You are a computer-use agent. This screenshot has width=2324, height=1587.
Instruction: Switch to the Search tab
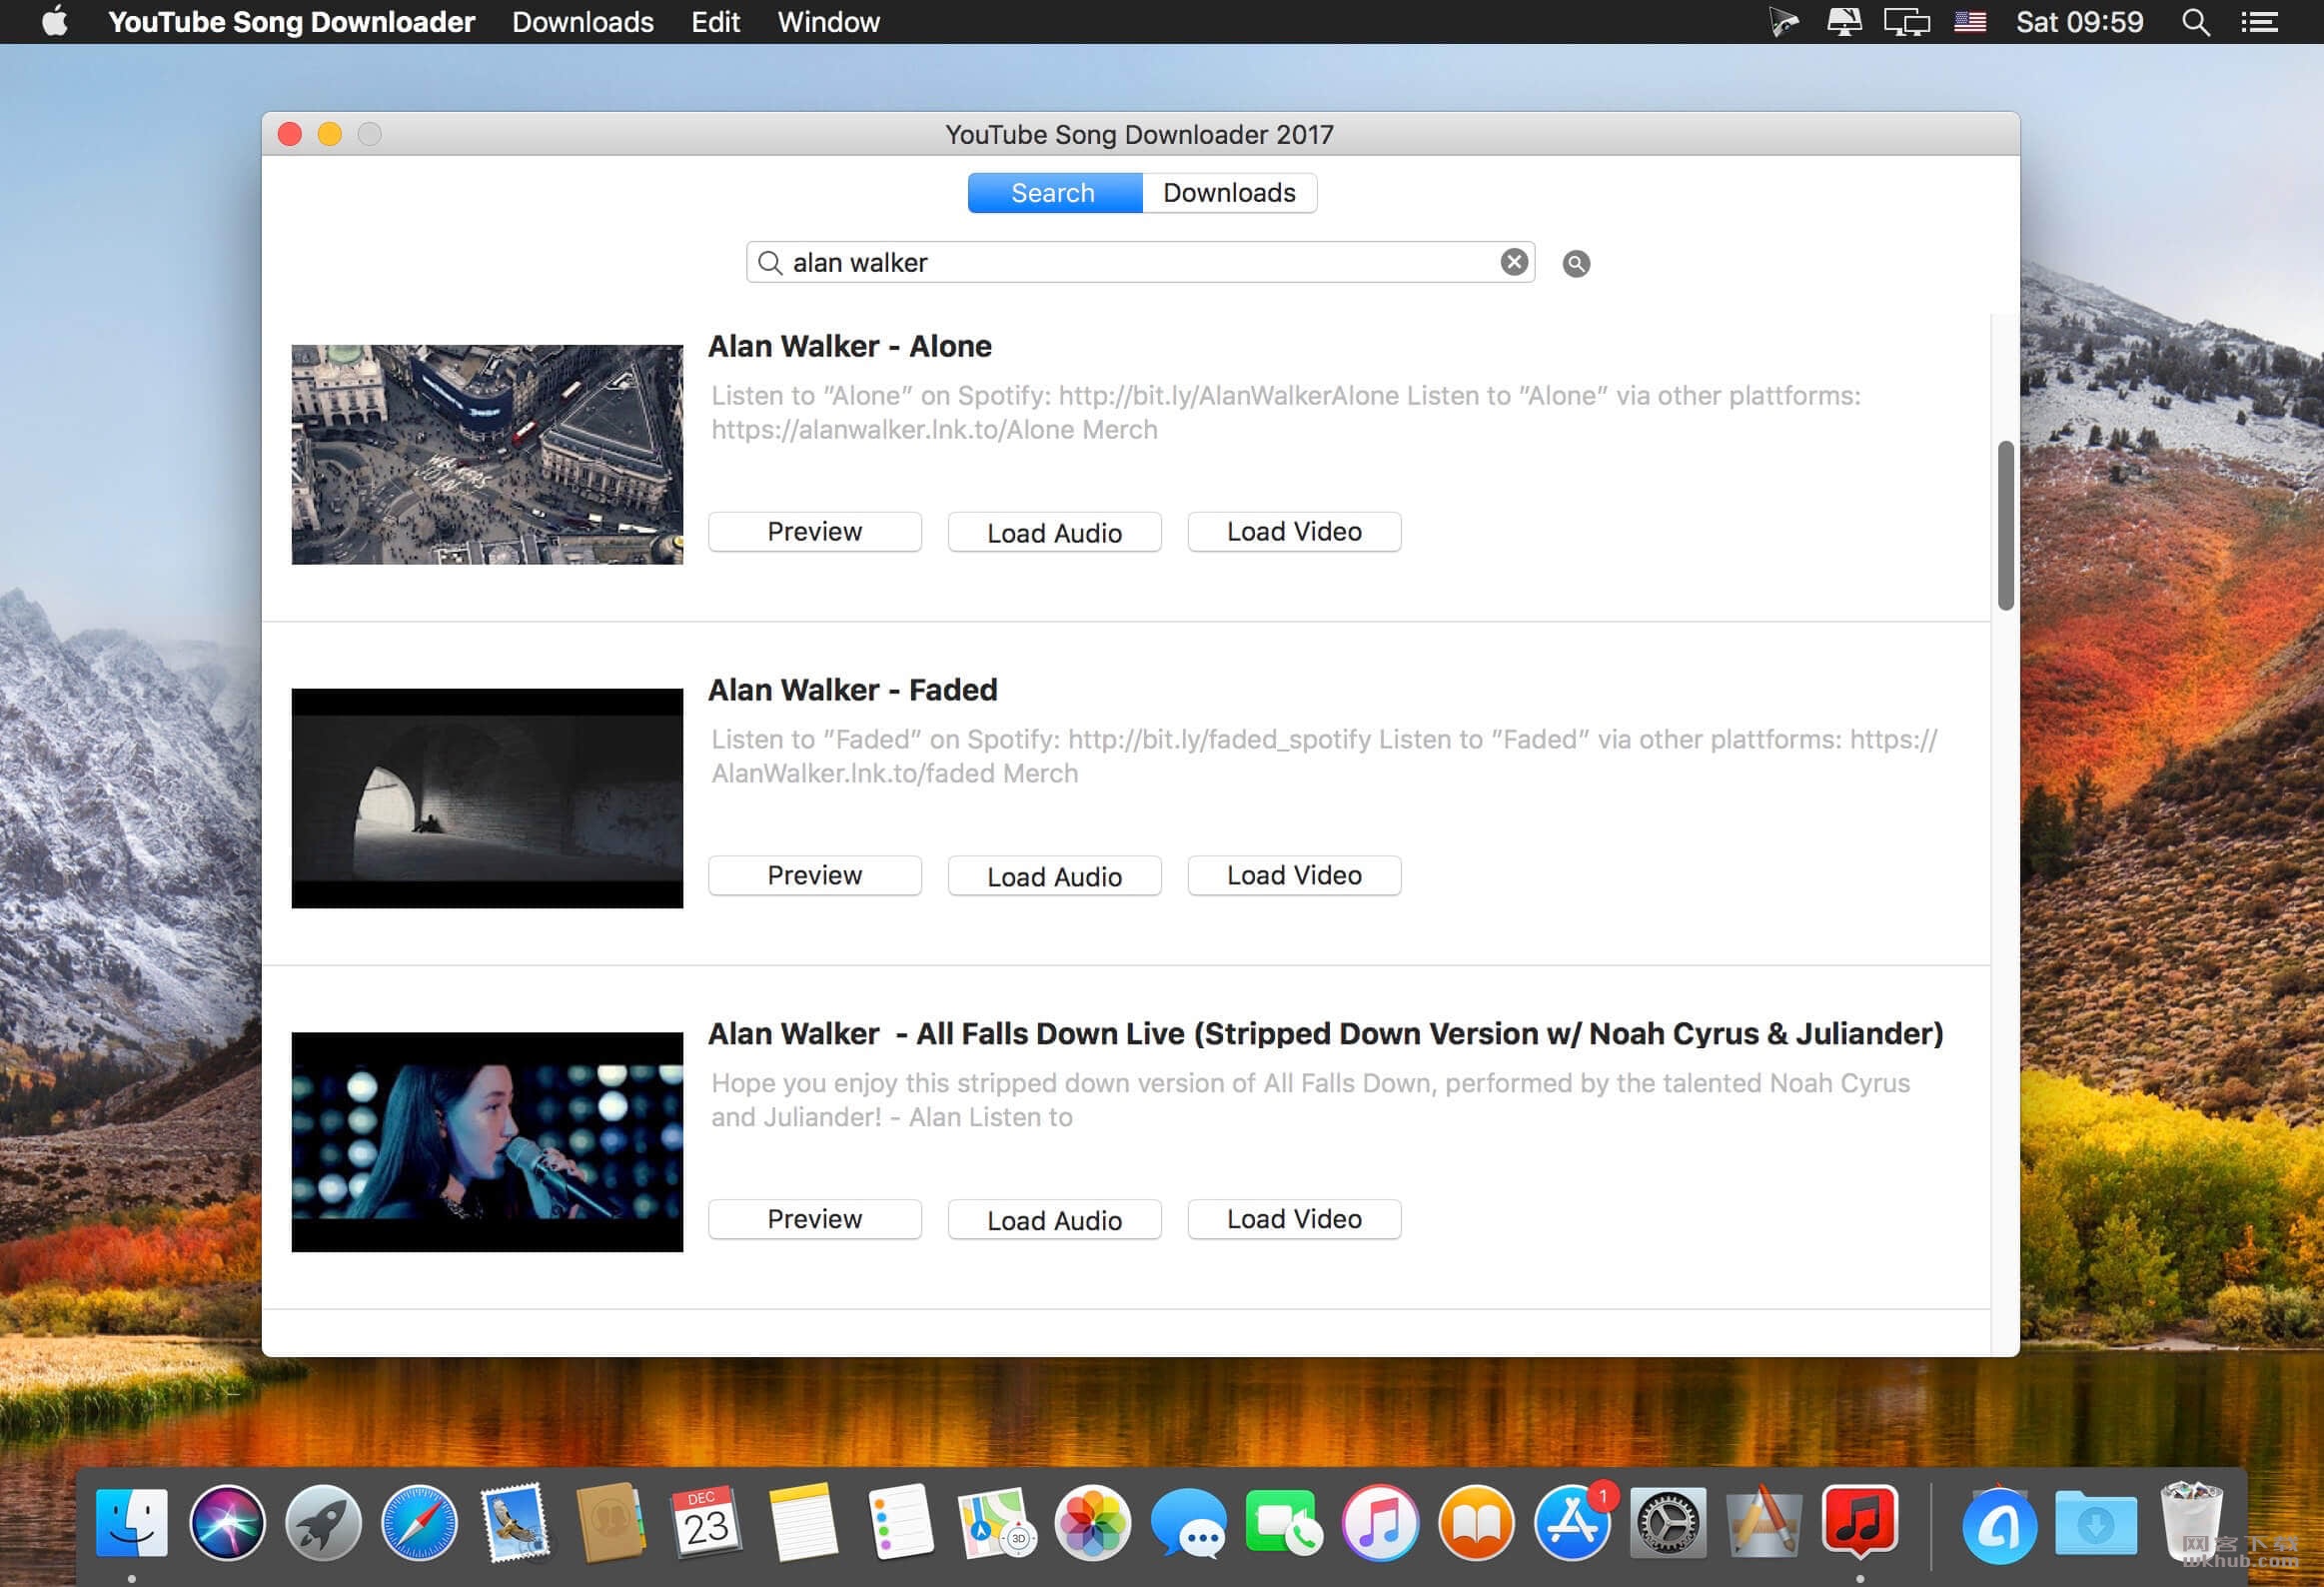click(1054, 193)
